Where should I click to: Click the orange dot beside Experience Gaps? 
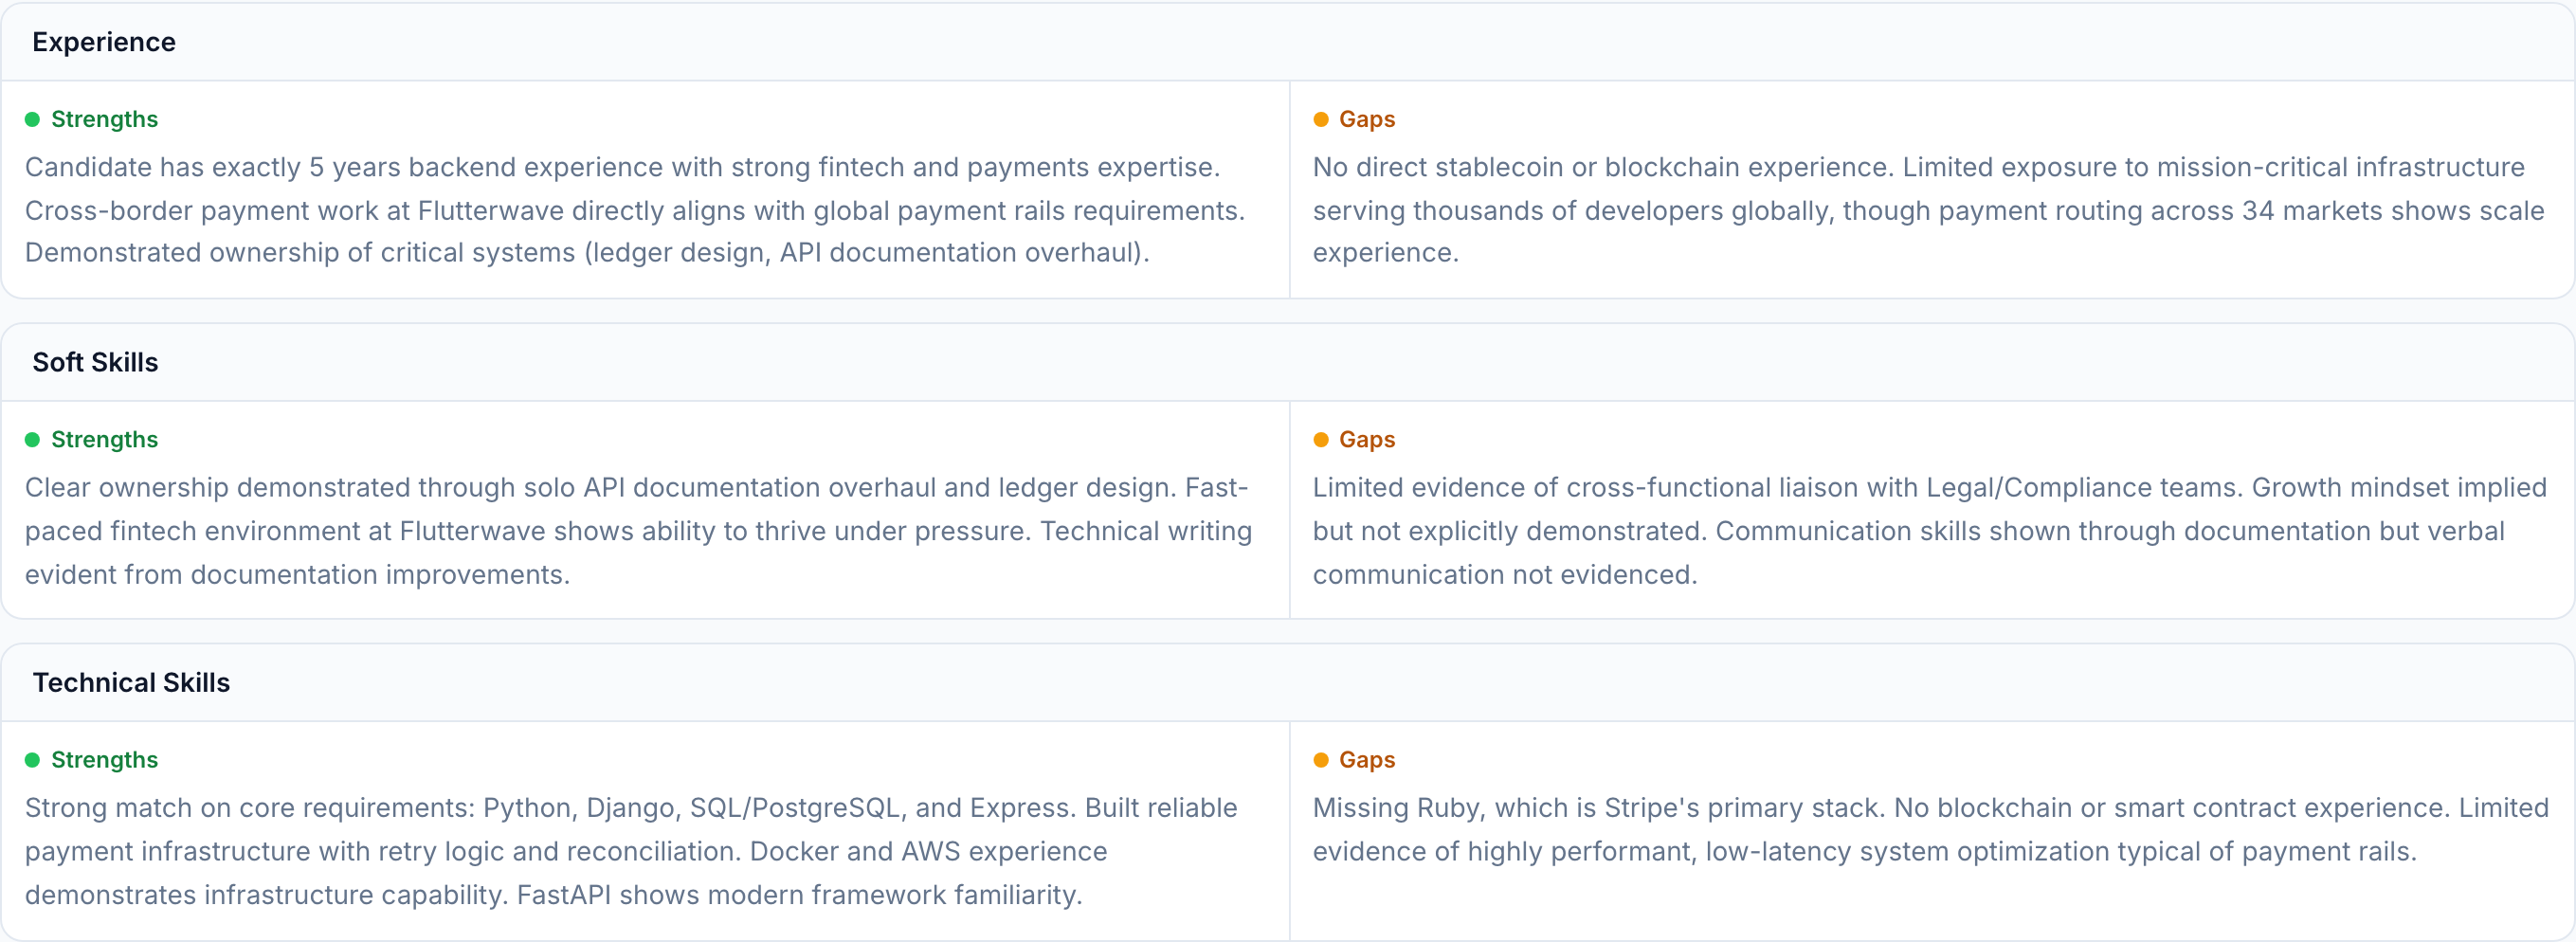point(1320,120)
